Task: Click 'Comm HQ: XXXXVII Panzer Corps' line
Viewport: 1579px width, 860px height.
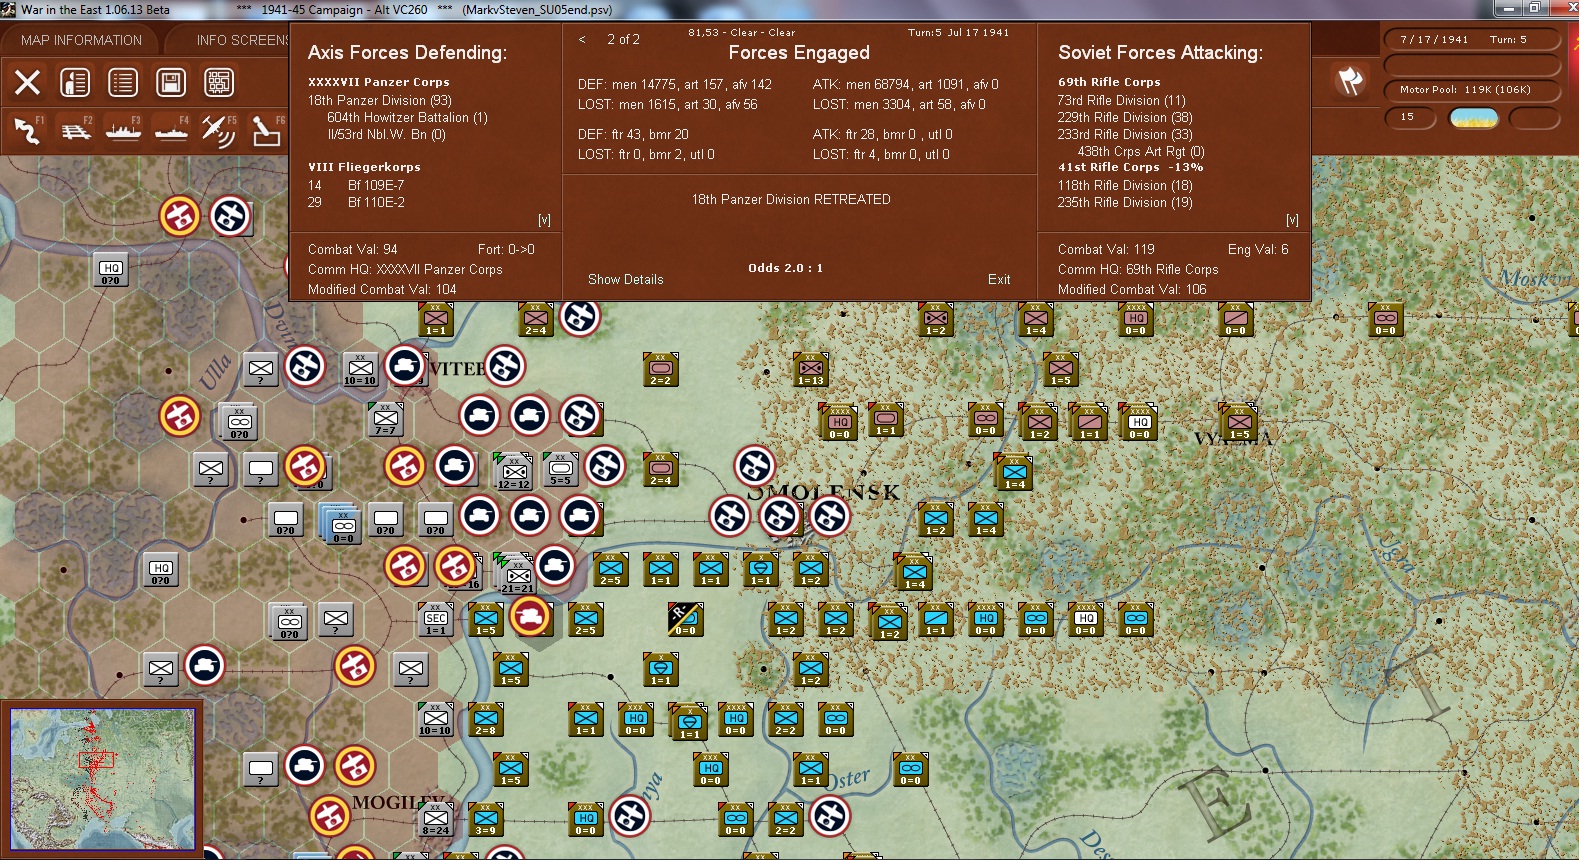Action: tap(405, 269)
